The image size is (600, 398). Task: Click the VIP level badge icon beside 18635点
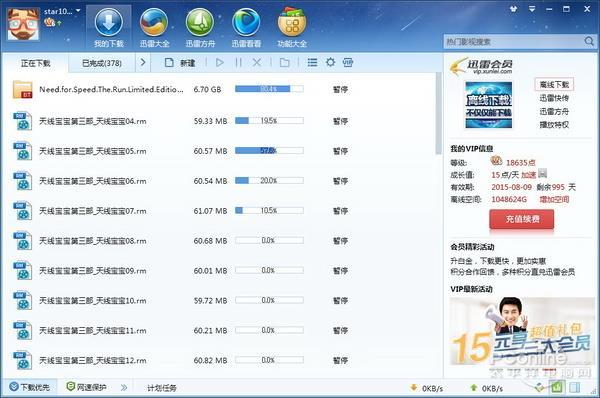tap(496, 161)
